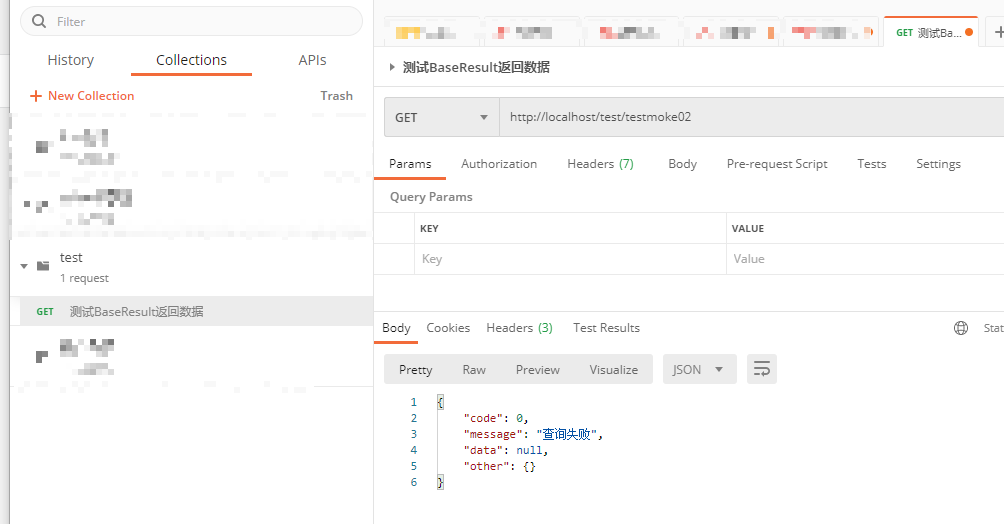This screenshot has width=1004, height=524.
Task: Select the Pretty response view
Action: pyautogui.click(x=416, y=370)
